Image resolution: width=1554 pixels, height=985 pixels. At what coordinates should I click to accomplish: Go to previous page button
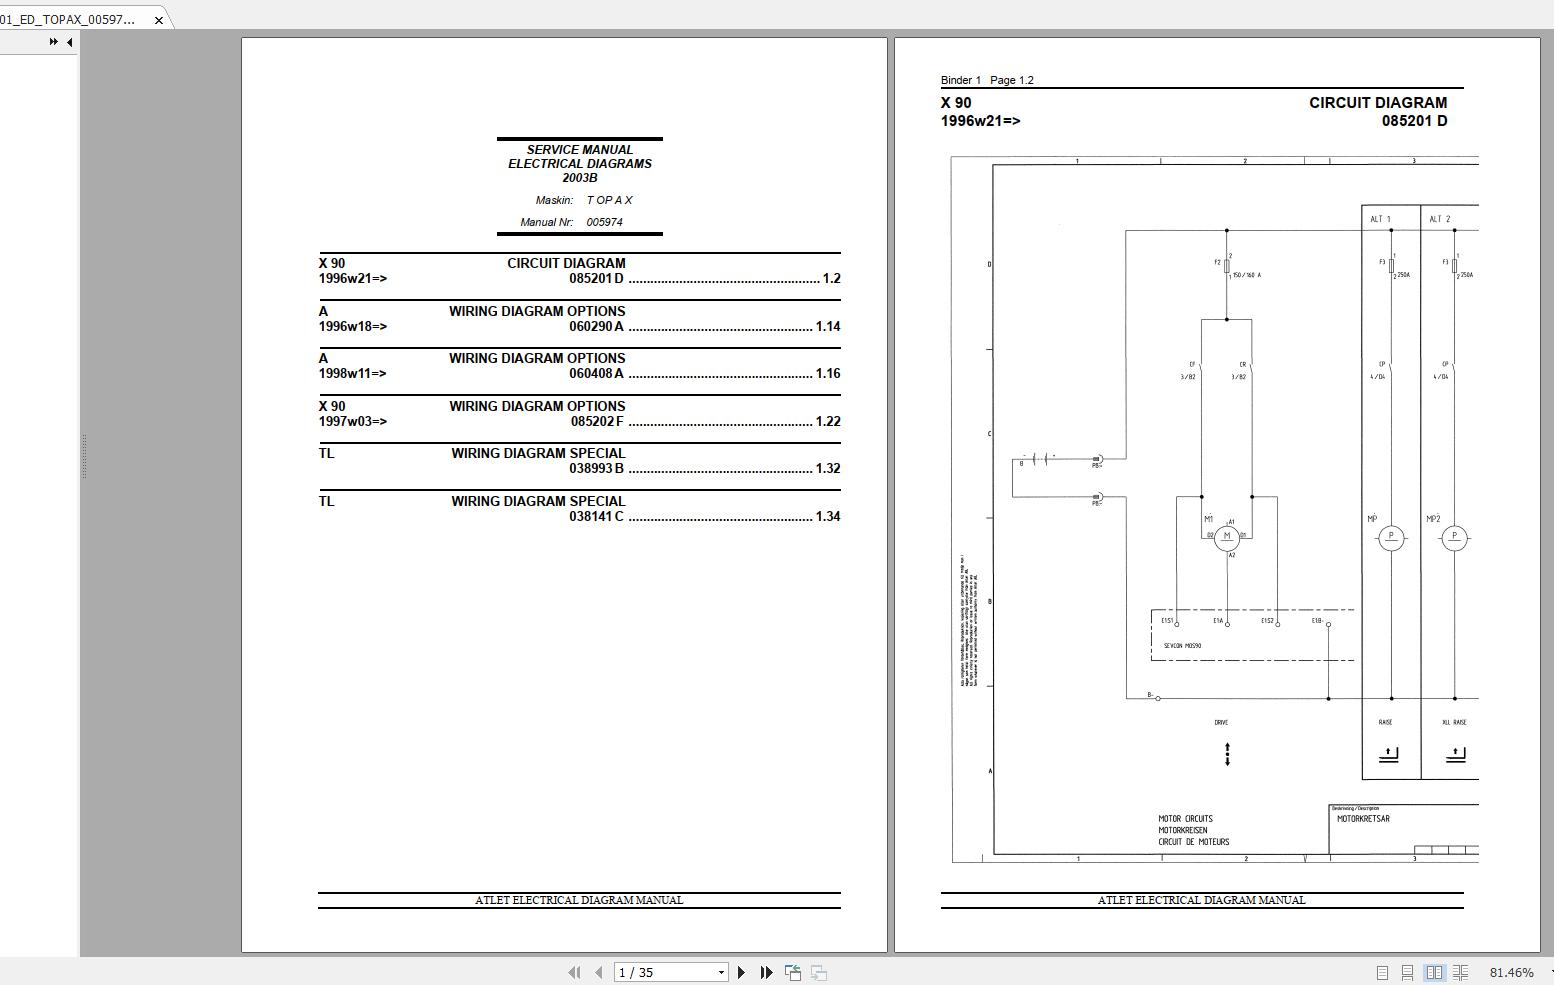coord(598,972)
